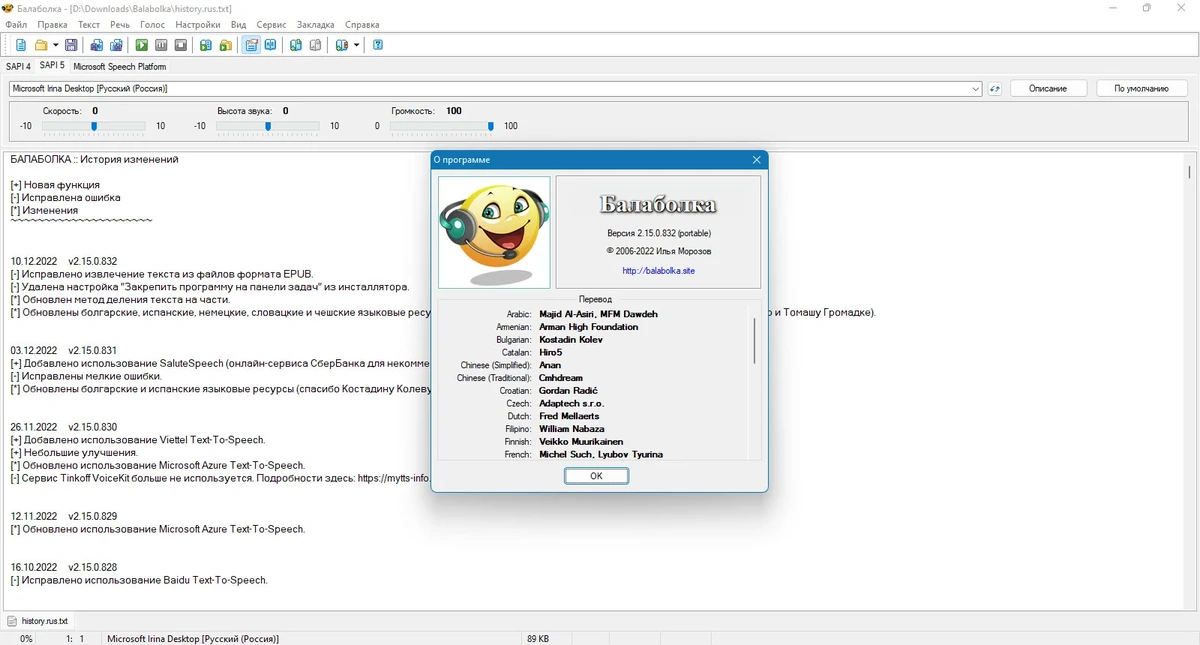The image size is (1200, 645).
Task: Open the Настройки menu
Action: point(197,24)
